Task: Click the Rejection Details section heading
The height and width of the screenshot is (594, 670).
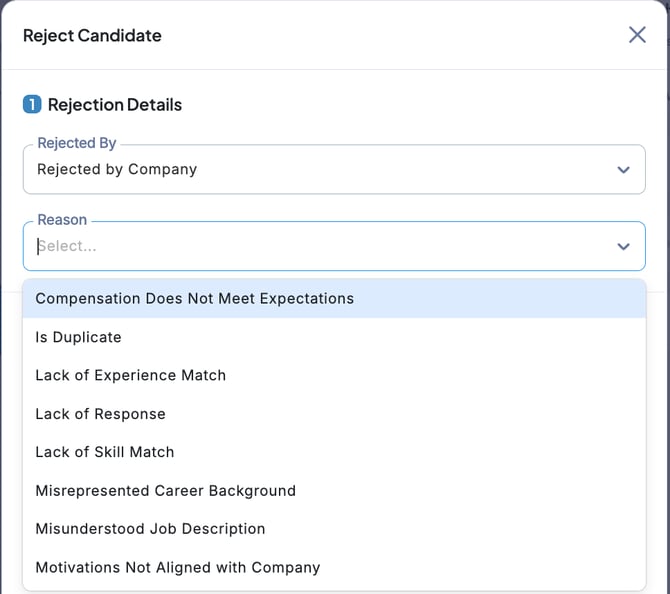Action: (115, 104)
